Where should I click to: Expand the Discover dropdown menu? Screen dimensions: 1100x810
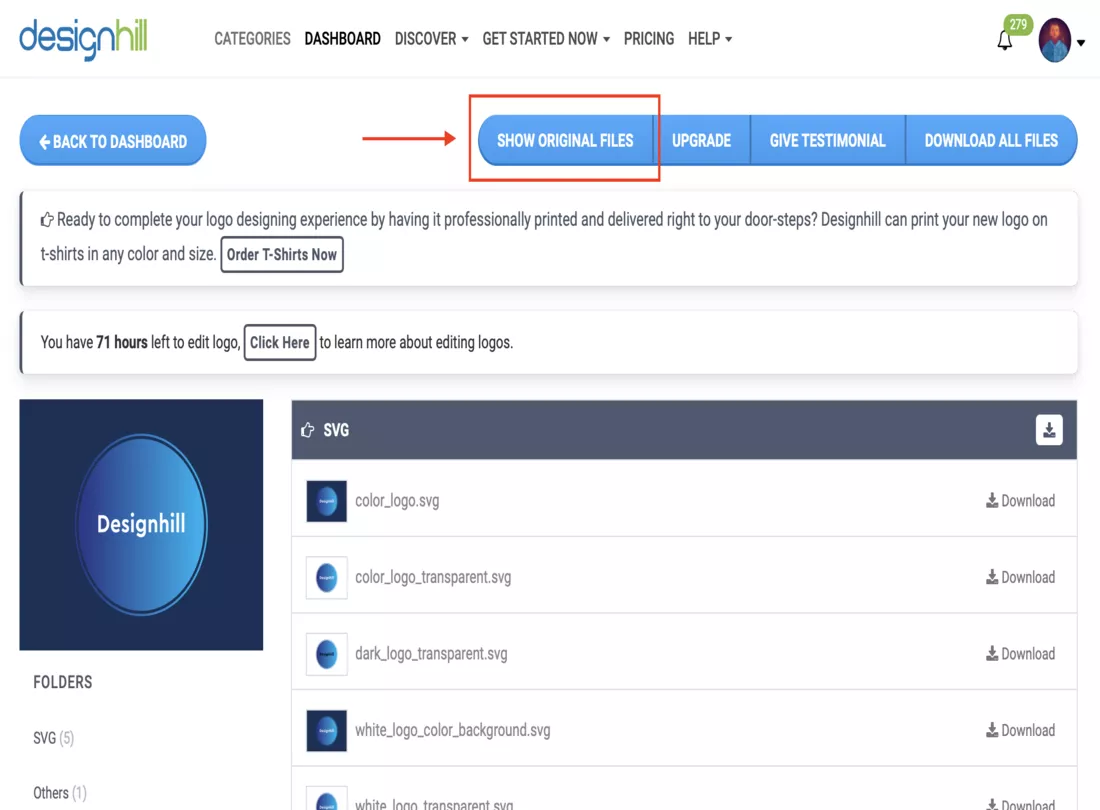tap(431, 39)
